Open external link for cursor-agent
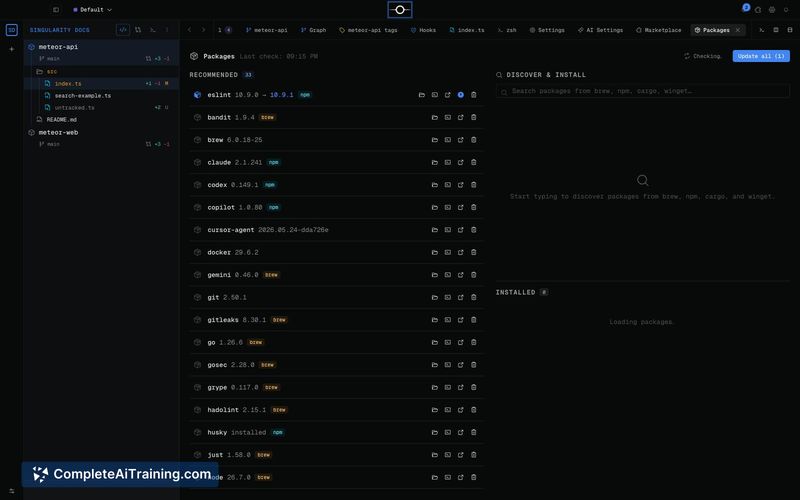The height and width of the screenshot is (500, 800). [x=461, y=230]
